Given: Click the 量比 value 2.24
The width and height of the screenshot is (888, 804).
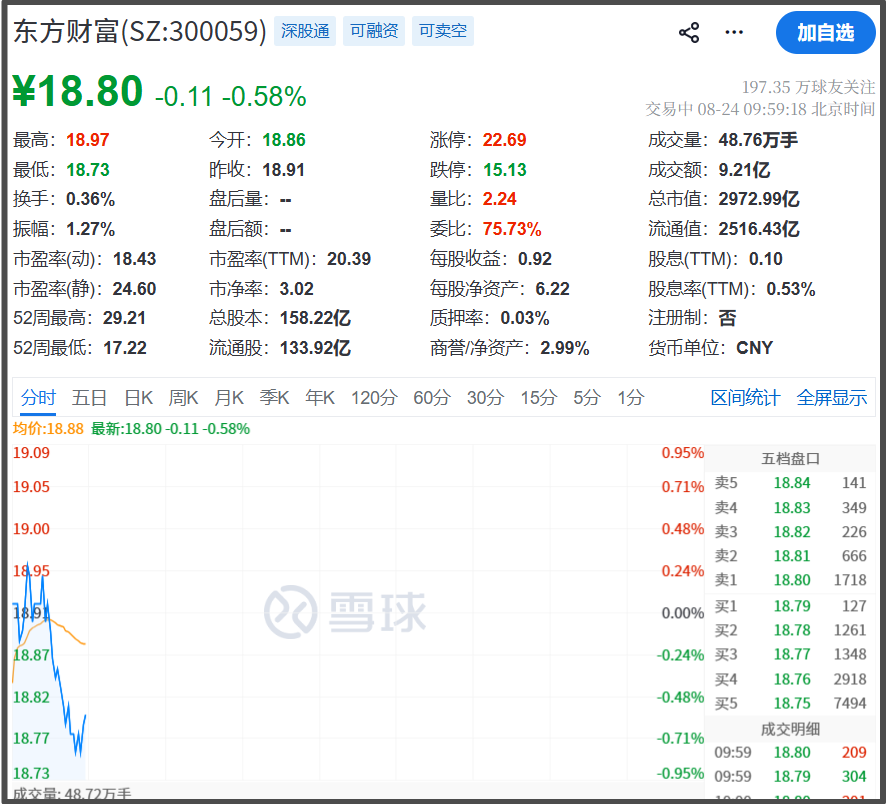Looking at the screenshot, I should (500, 199).
